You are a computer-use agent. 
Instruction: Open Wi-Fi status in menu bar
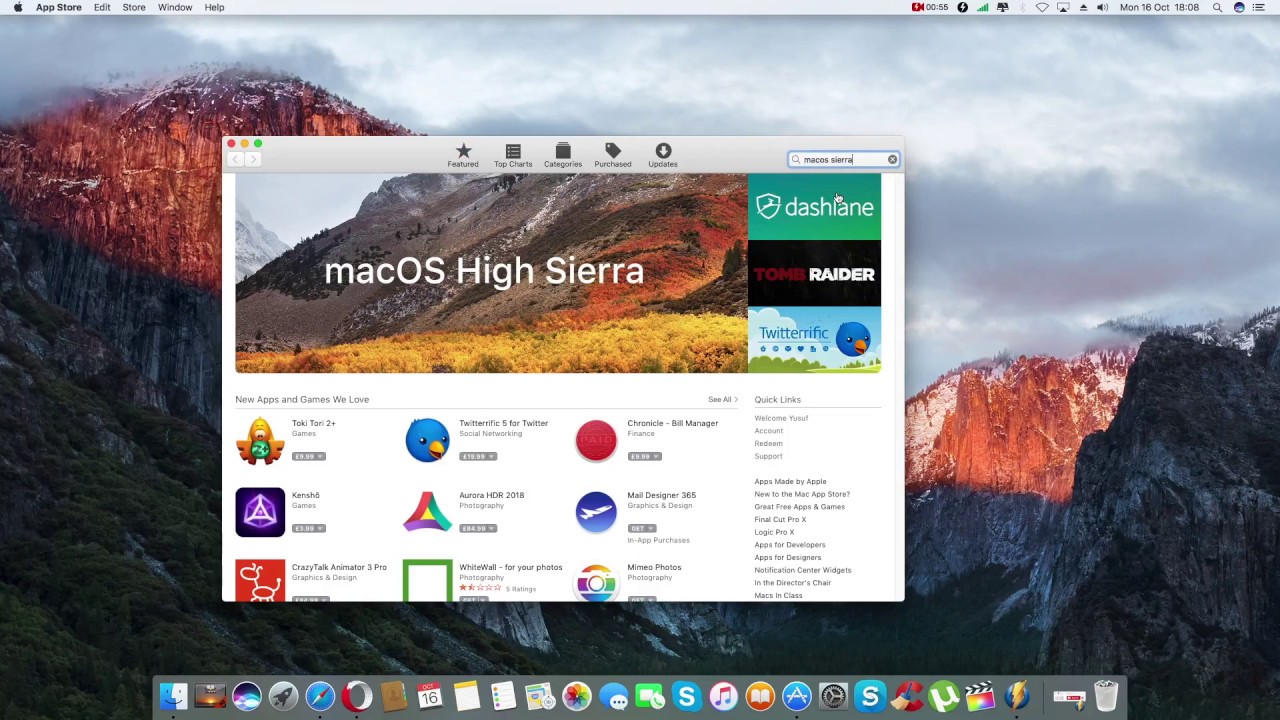1042,7
